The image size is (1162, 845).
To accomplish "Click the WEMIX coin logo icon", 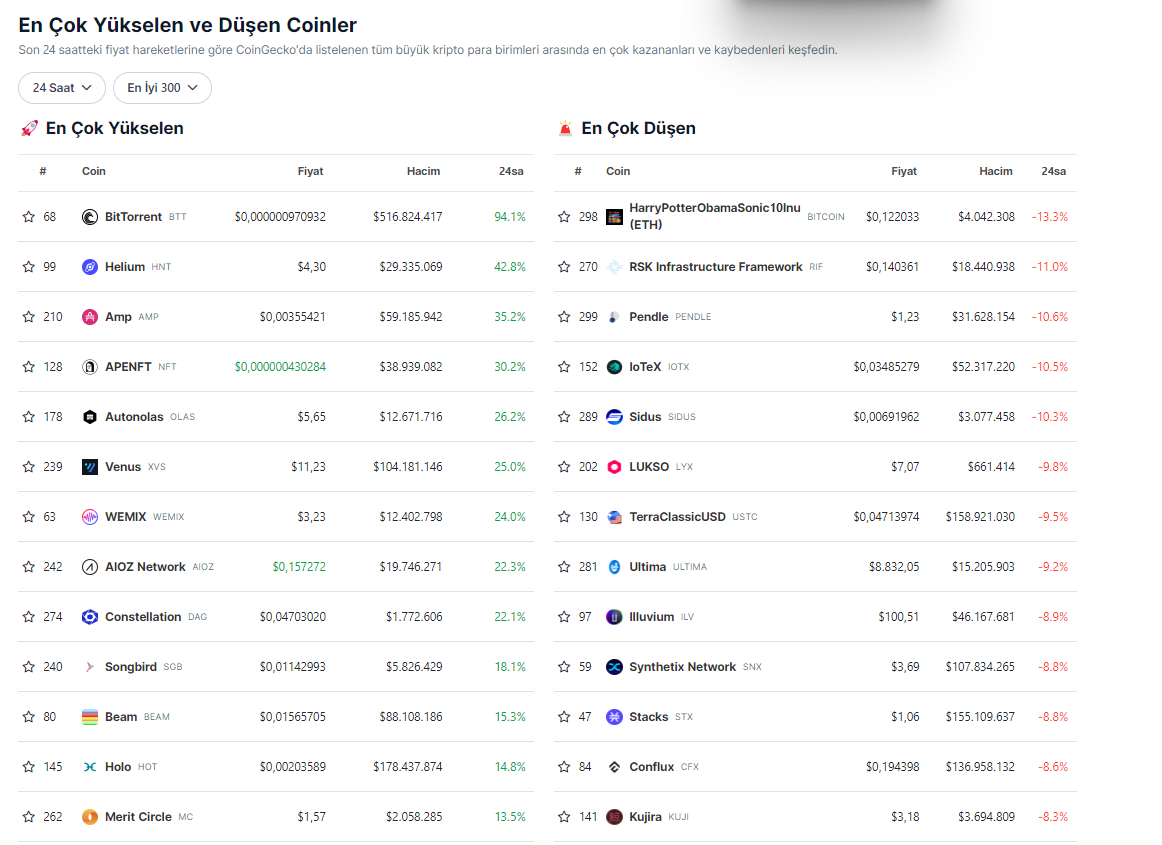I will point(90,517).
